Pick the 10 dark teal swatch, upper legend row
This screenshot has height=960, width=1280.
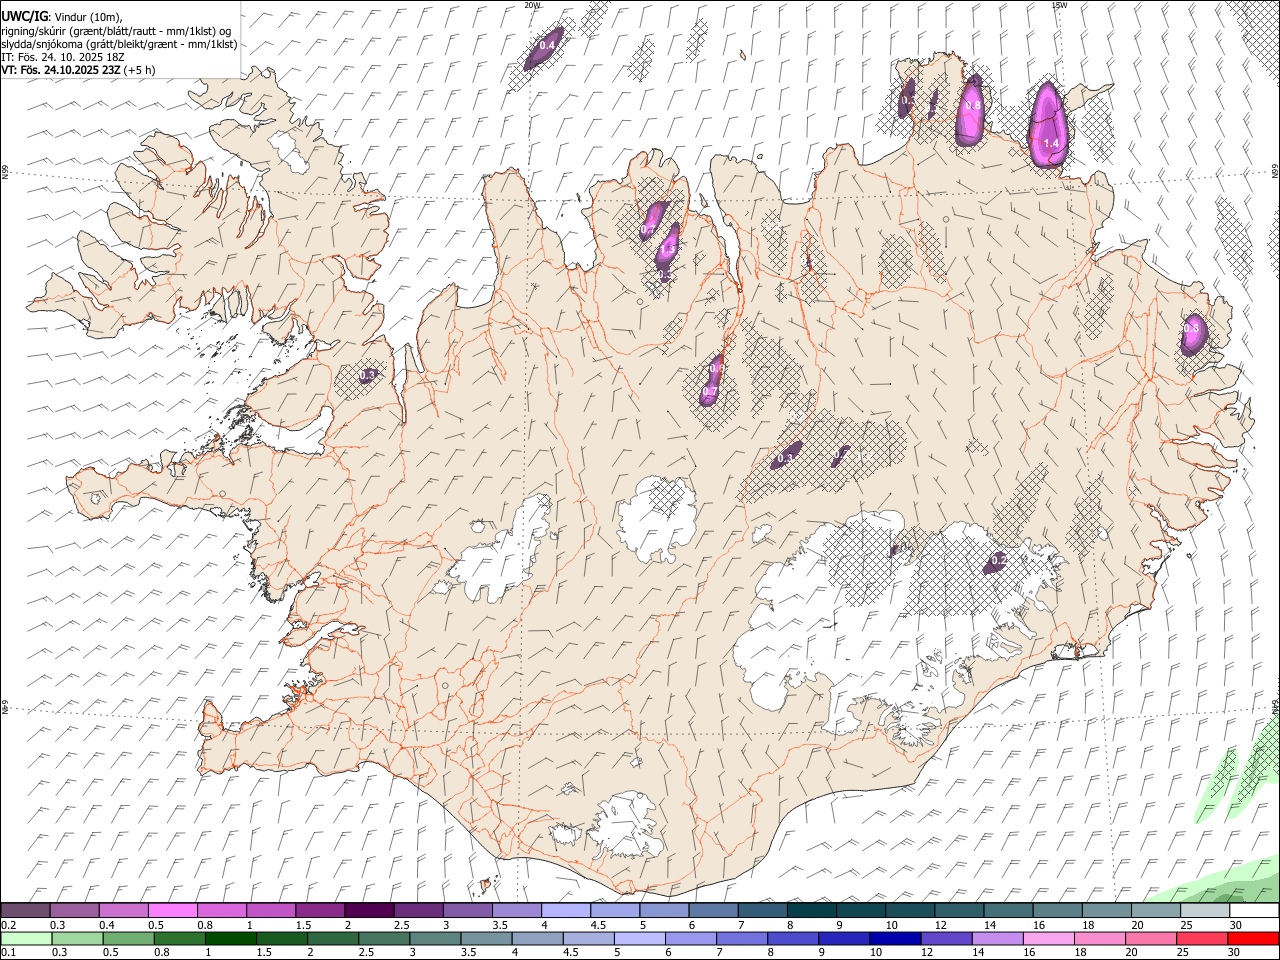909,911
